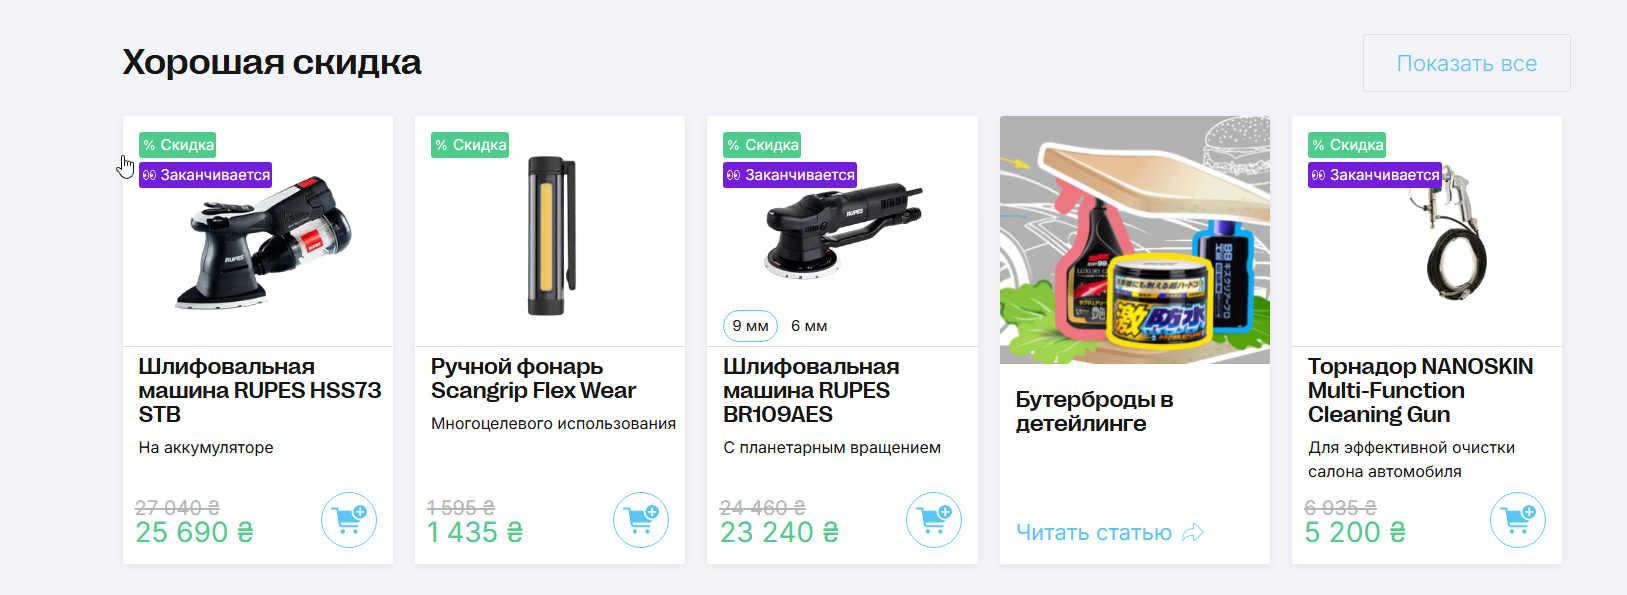
Task: Open the Ручной фонарь Scangrip Flex Wear title
Action: [533, 379]
